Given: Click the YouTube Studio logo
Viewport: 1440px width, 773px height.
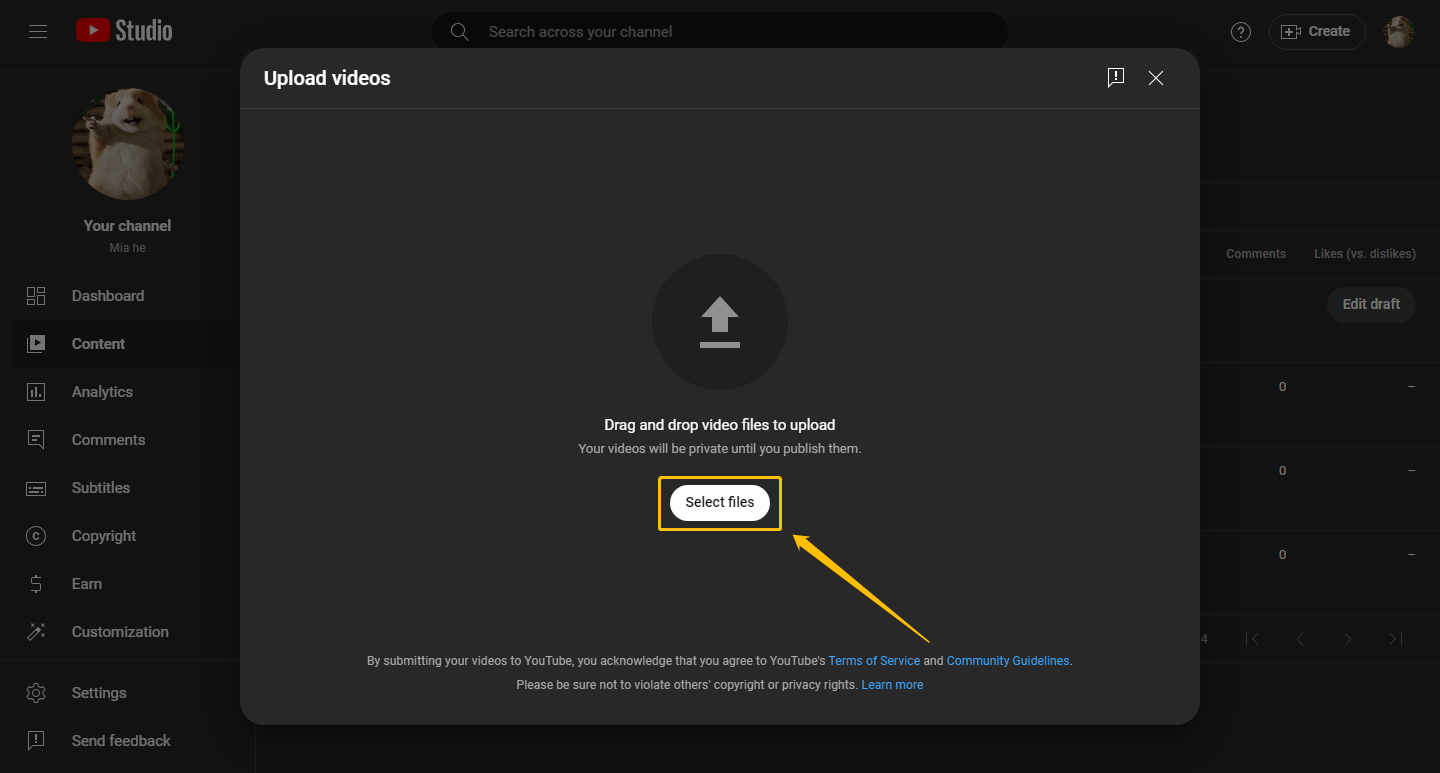Looking at the screenshot, I should [124, 31].
